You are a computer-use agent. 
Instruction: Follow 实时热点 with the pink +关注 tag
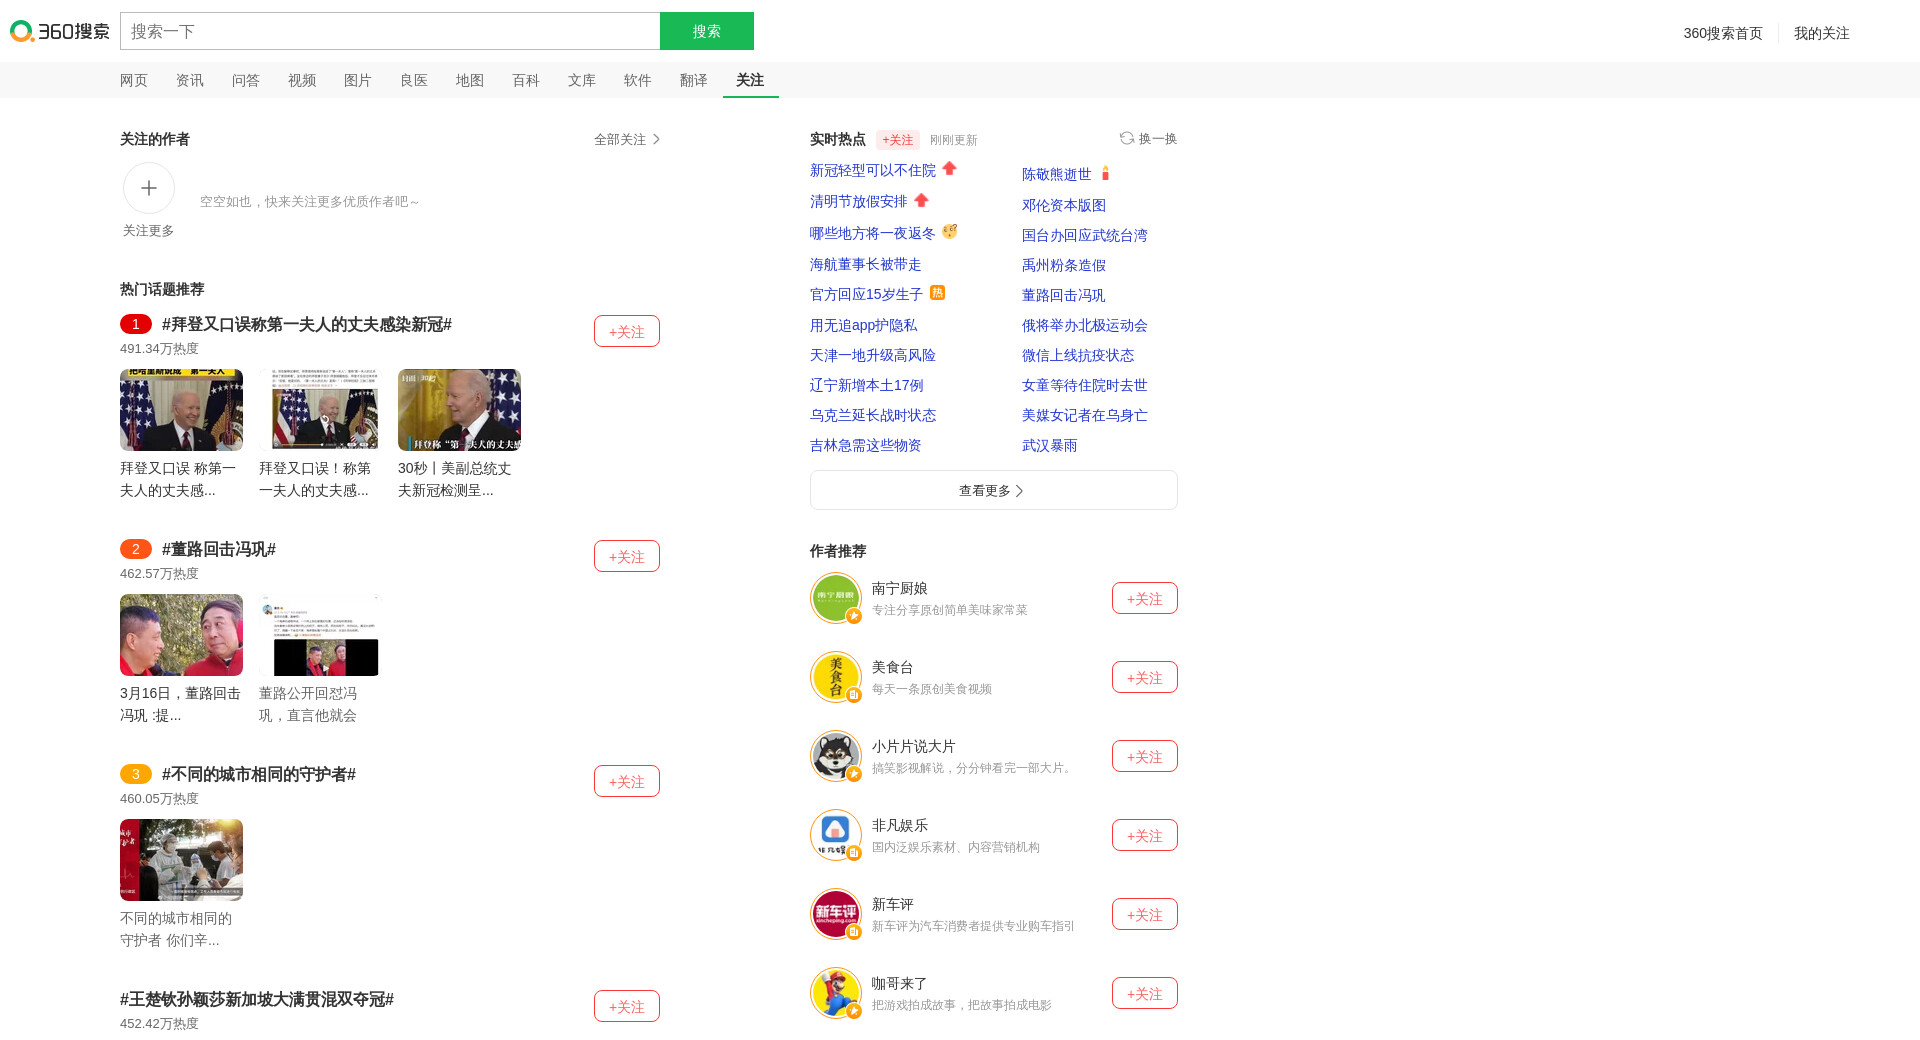tap(897, 140)
